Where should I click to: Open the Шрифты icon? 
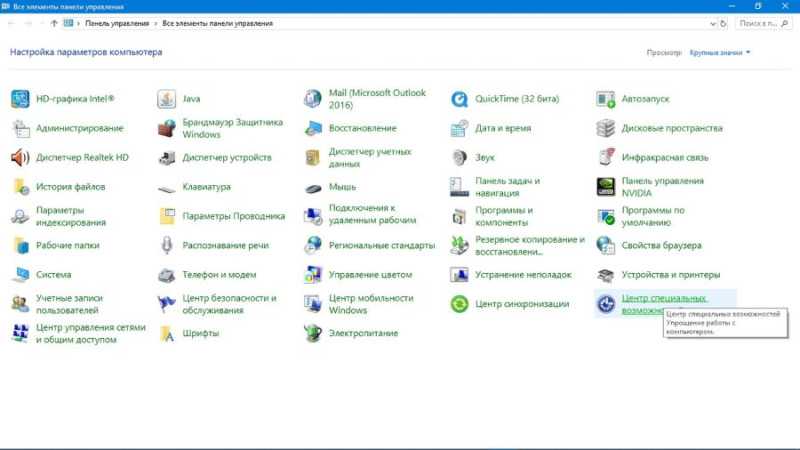coord(166,333)
